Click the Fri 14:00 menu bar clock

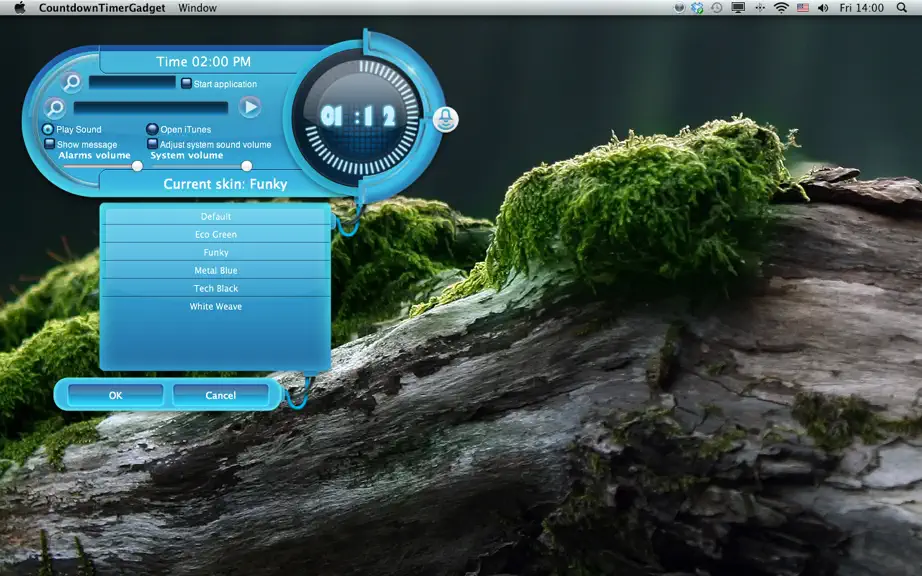pos(861,8)
